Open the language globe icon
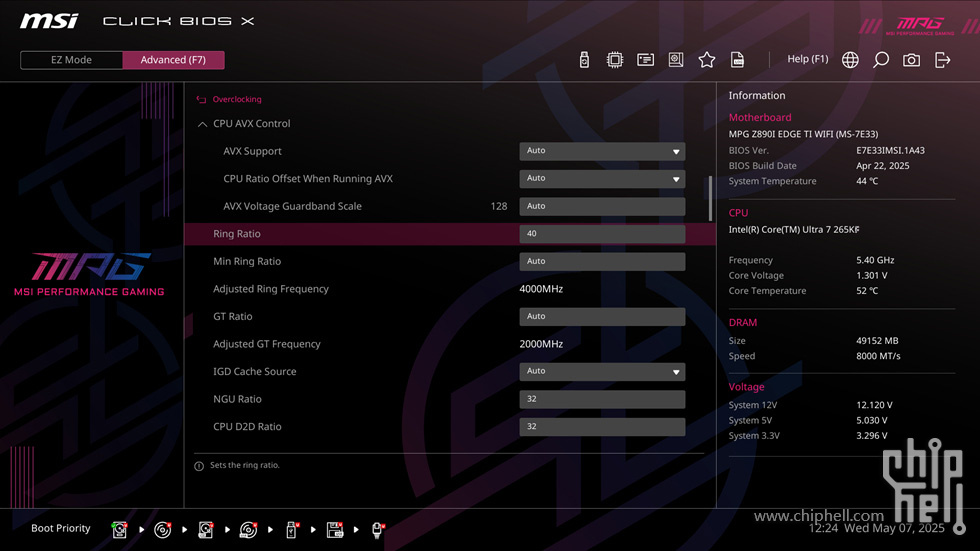The width and height of the screenshot is (980, 551). (x=850, y=60)
